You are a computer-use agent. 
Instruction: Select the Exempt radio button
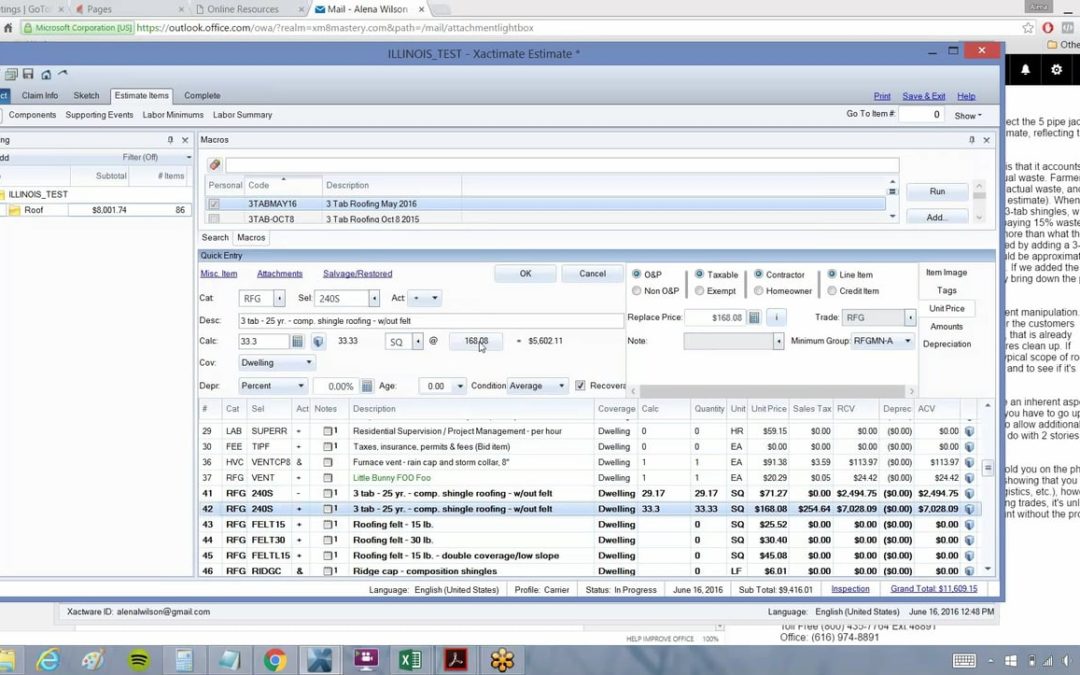[699, 291]
